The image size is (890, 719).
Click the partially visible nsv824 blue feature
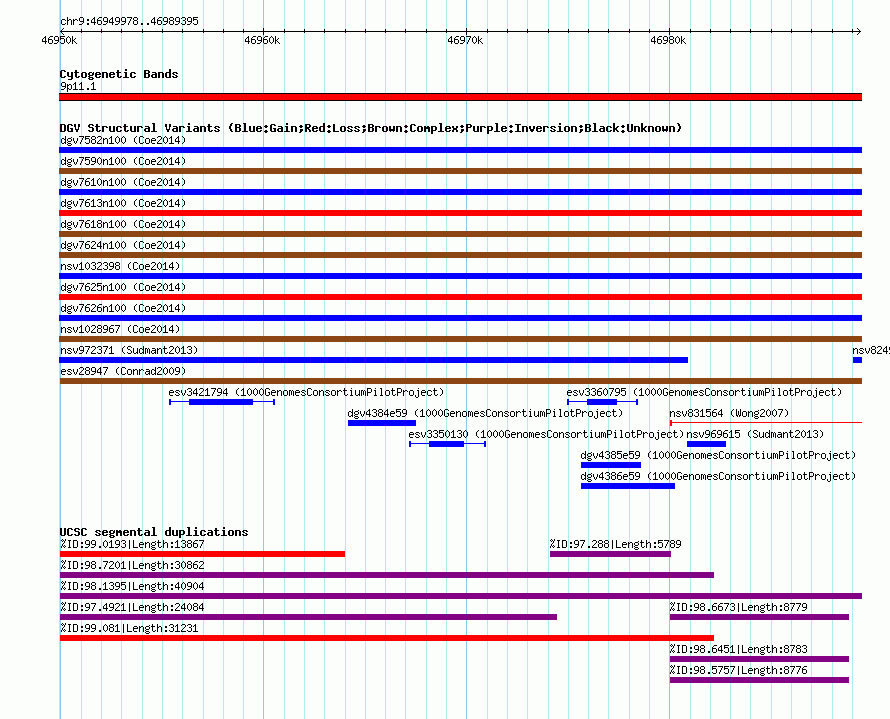coord(857,360)
